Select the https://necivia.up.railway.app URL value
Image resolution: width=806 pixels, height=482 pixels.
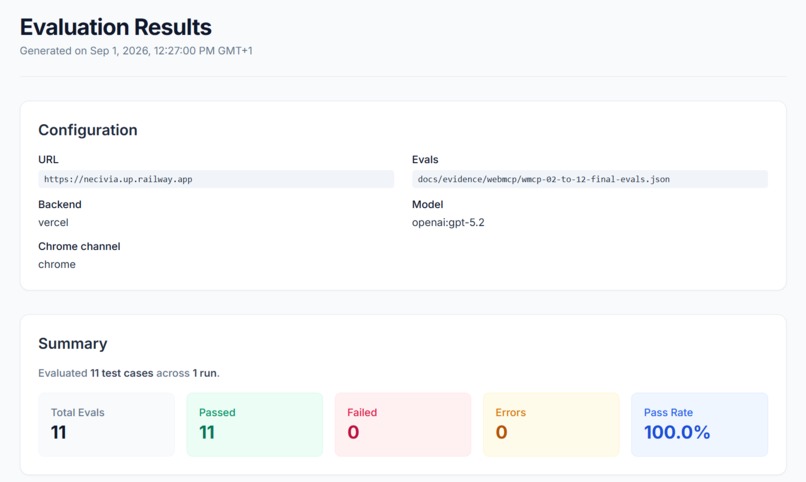click(x=216, y=179)
